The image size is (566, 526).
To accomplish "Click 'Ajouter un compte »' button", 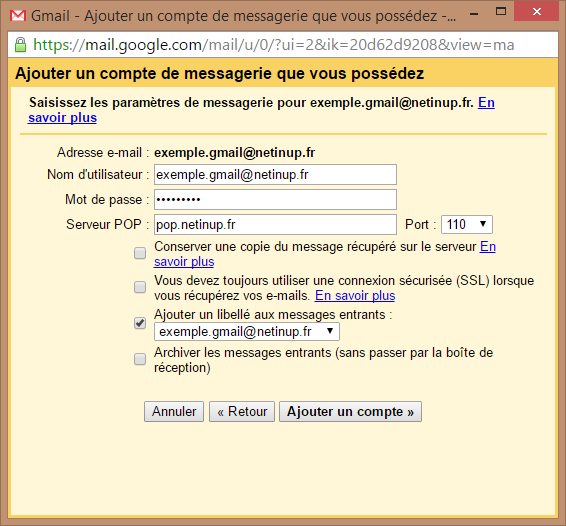I will (x=351, y=412).
